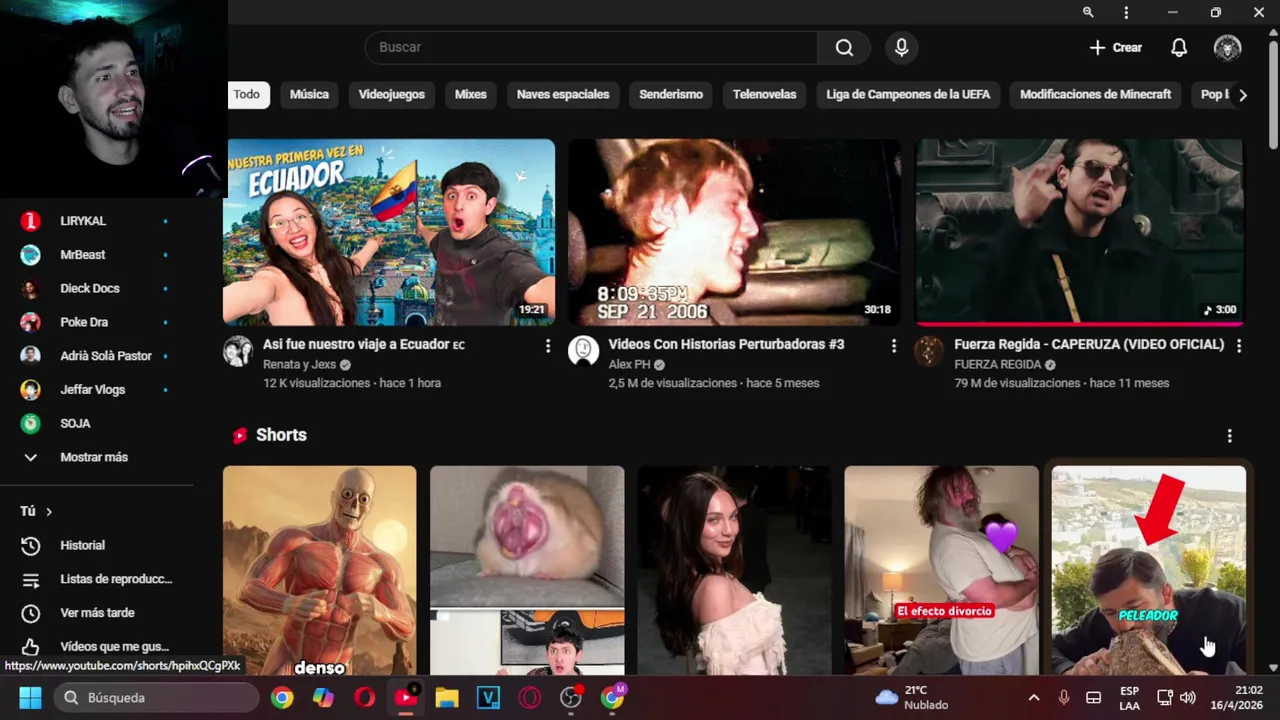The height and width of the screenshot is (720, 1280).
Task: Open Ver más tarde in sidebar
Action: coord(95,613)
